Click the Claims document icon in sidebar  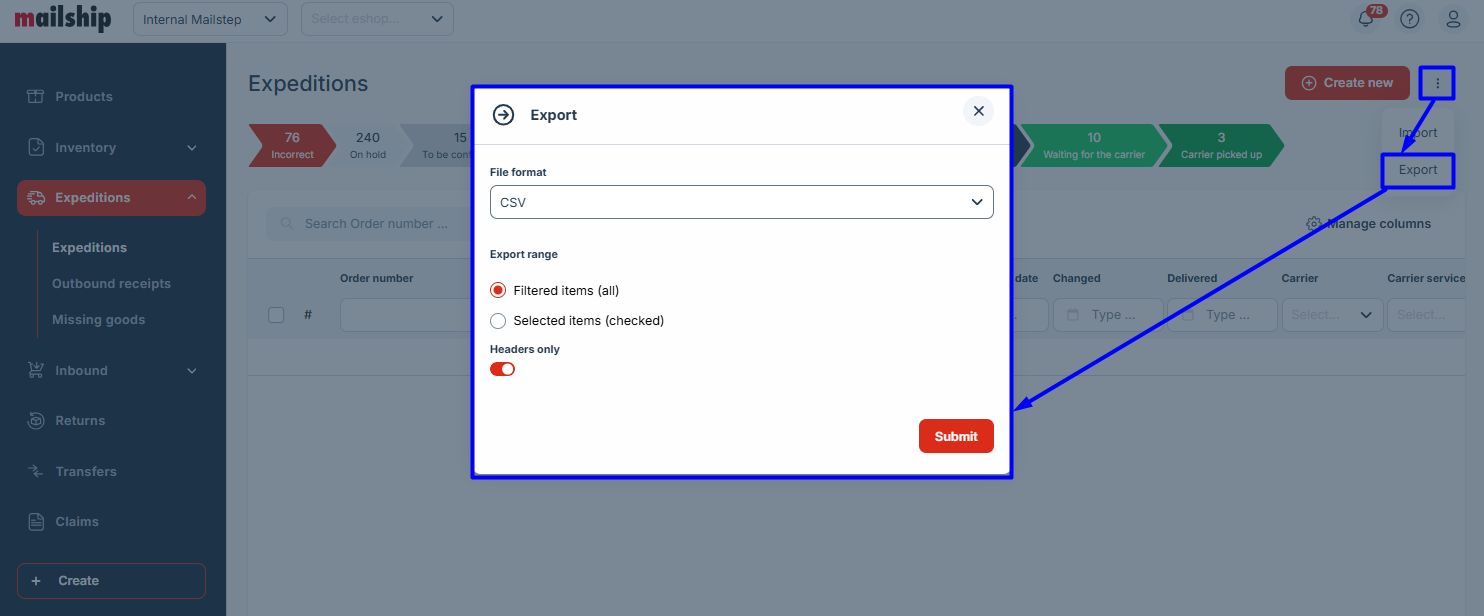click(36, 522)
